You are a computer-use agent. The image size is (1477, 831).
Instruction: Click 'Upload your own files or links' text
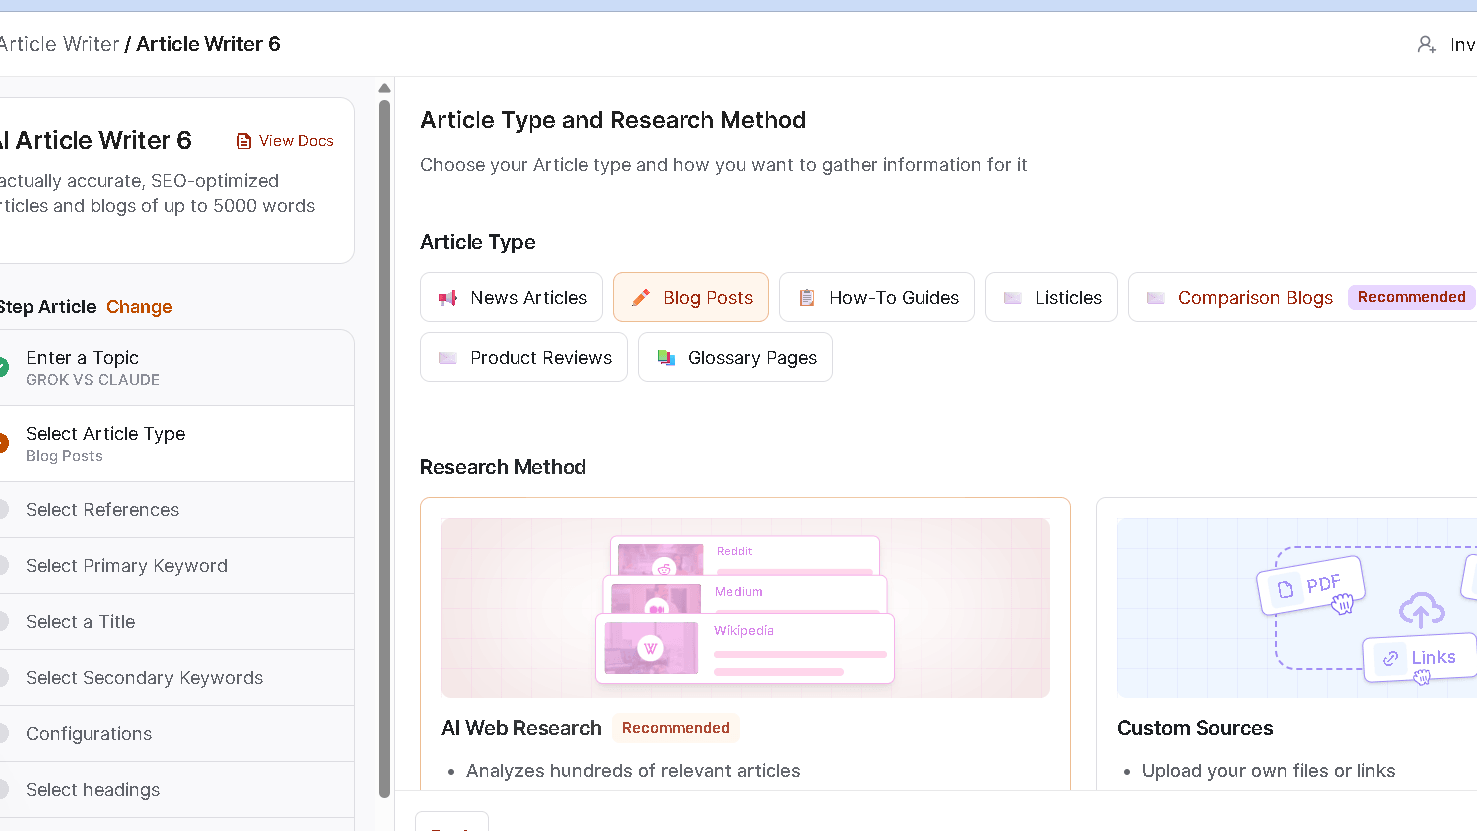(x=1268, y=771)
